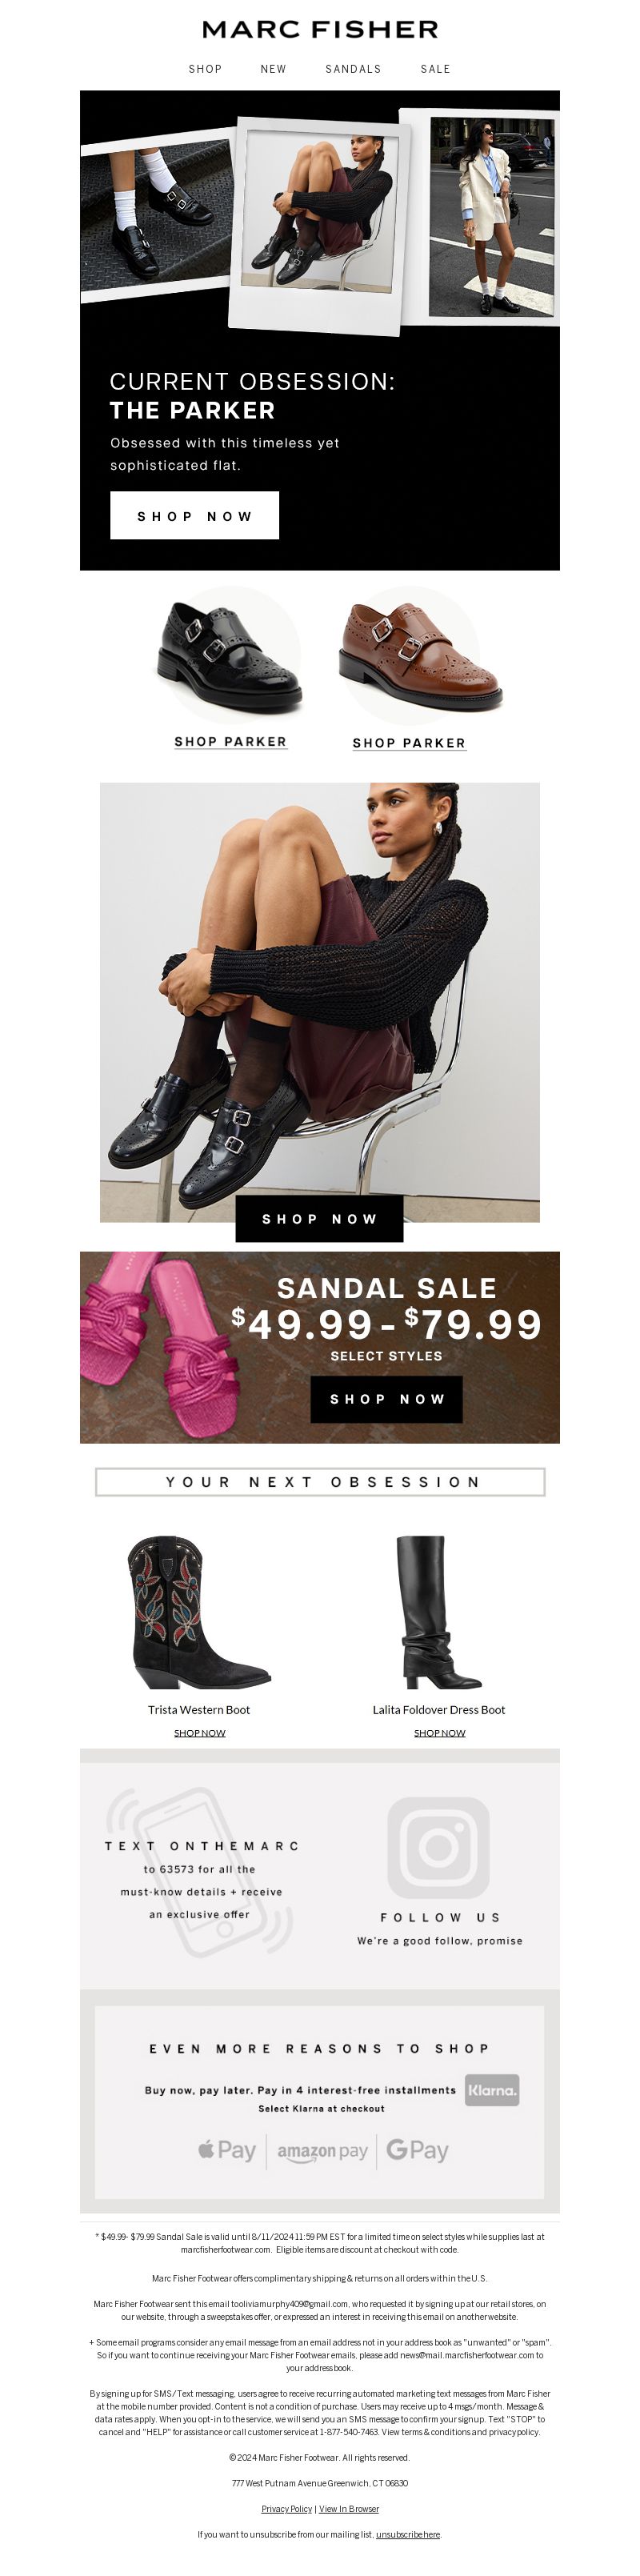Select the Amazon Pay logo
This screenshot has height=2576, width=640.
[322, 2151]
